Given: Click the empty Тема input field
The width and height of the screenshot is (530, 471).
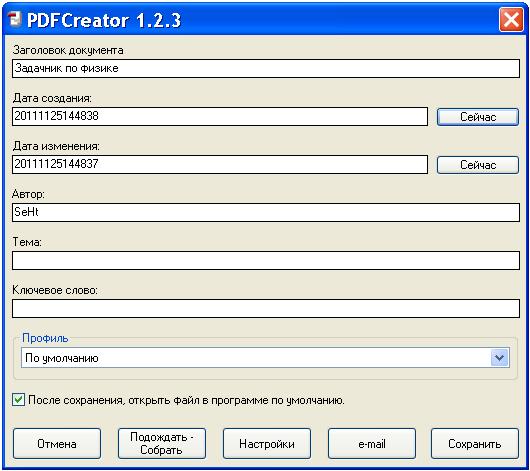Looking at the screenshot, I should click(266, 260).
